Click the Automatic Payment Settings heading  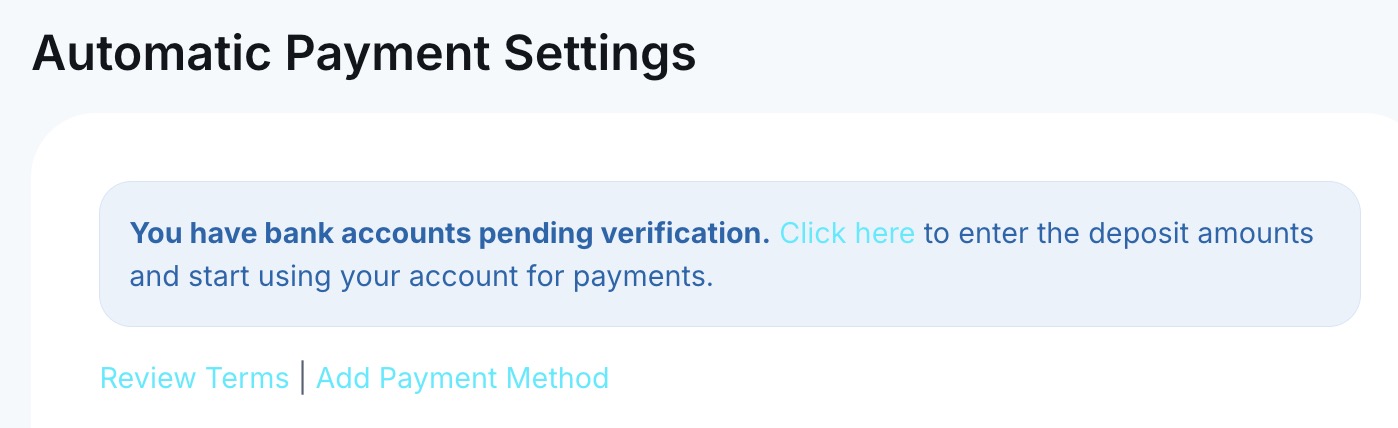click(364, 53)
